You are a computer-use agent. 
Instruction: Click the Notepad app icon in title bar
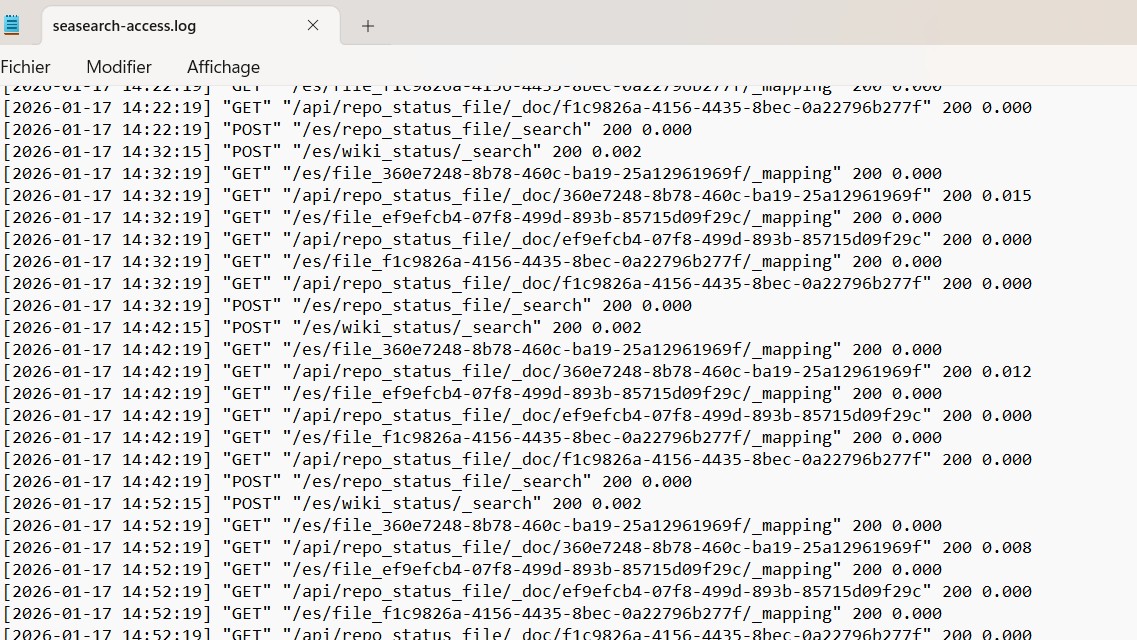11,25
